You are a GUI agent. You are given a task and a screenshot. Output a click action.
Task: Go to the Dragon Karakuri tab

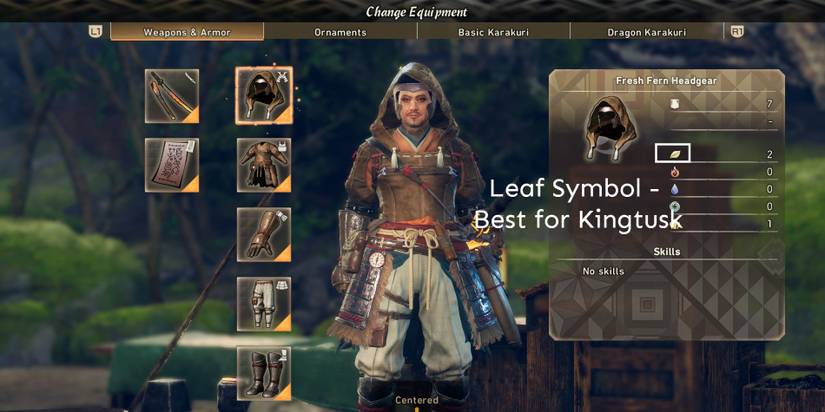point(647,32)
